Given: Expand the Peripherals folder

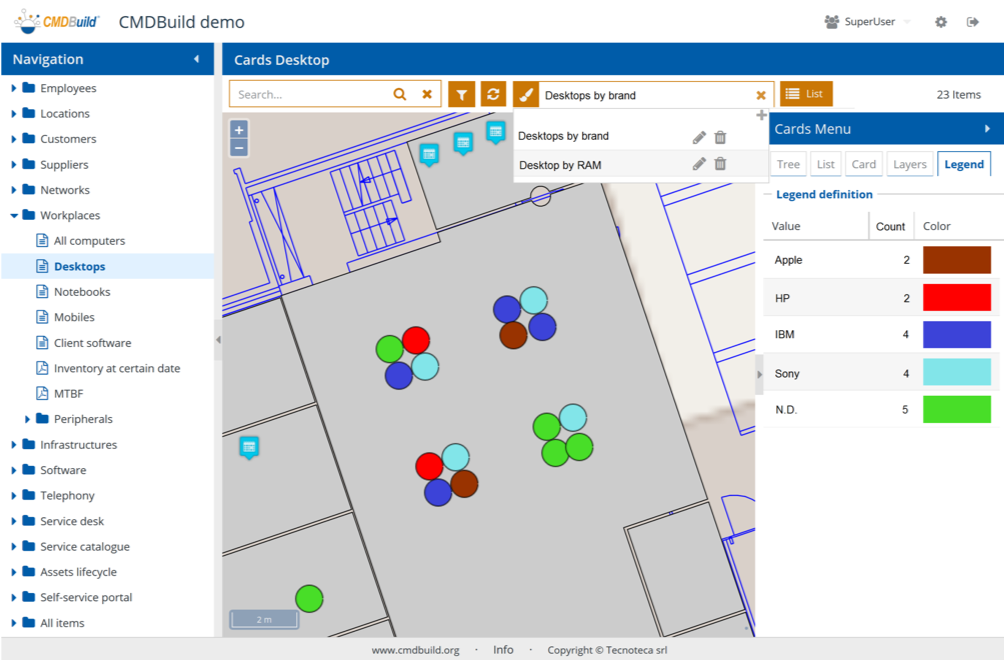Looking at the screenshot, I should pos(28,419).
